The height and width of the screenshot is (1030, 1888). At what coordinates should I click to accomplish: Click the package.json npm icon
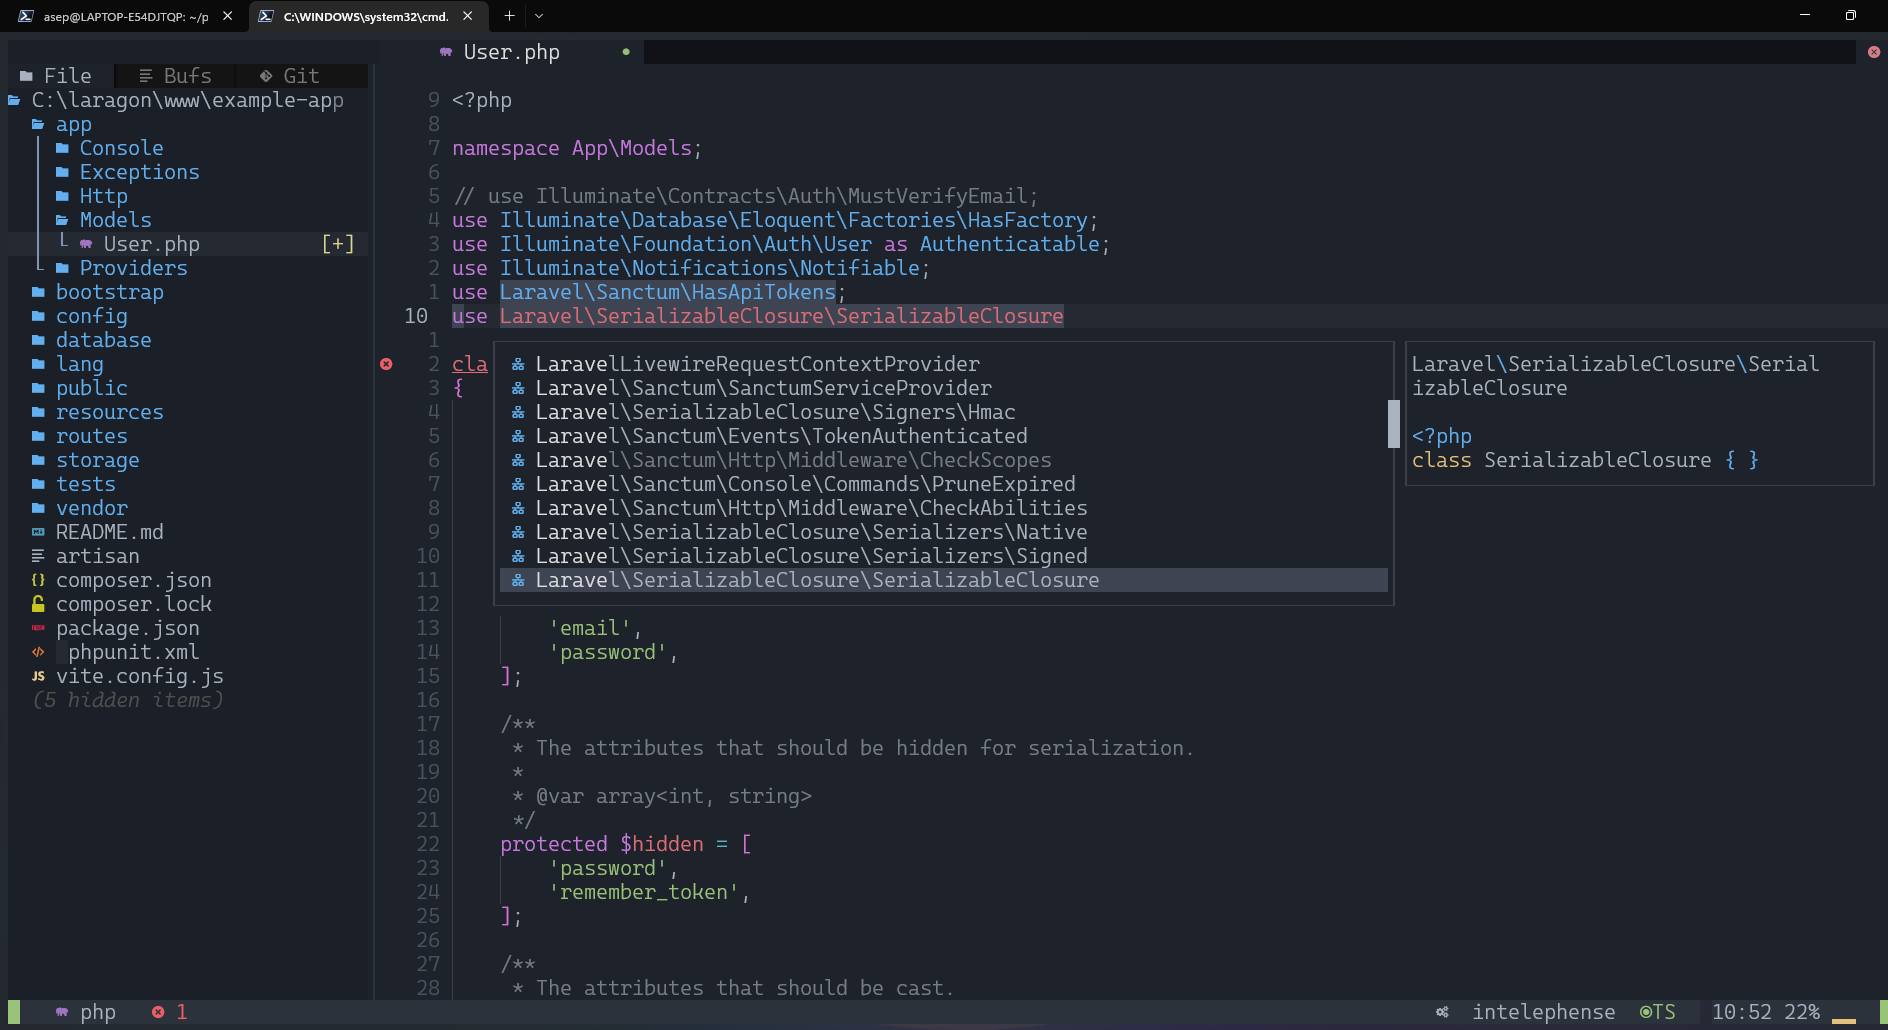(38, 628)
